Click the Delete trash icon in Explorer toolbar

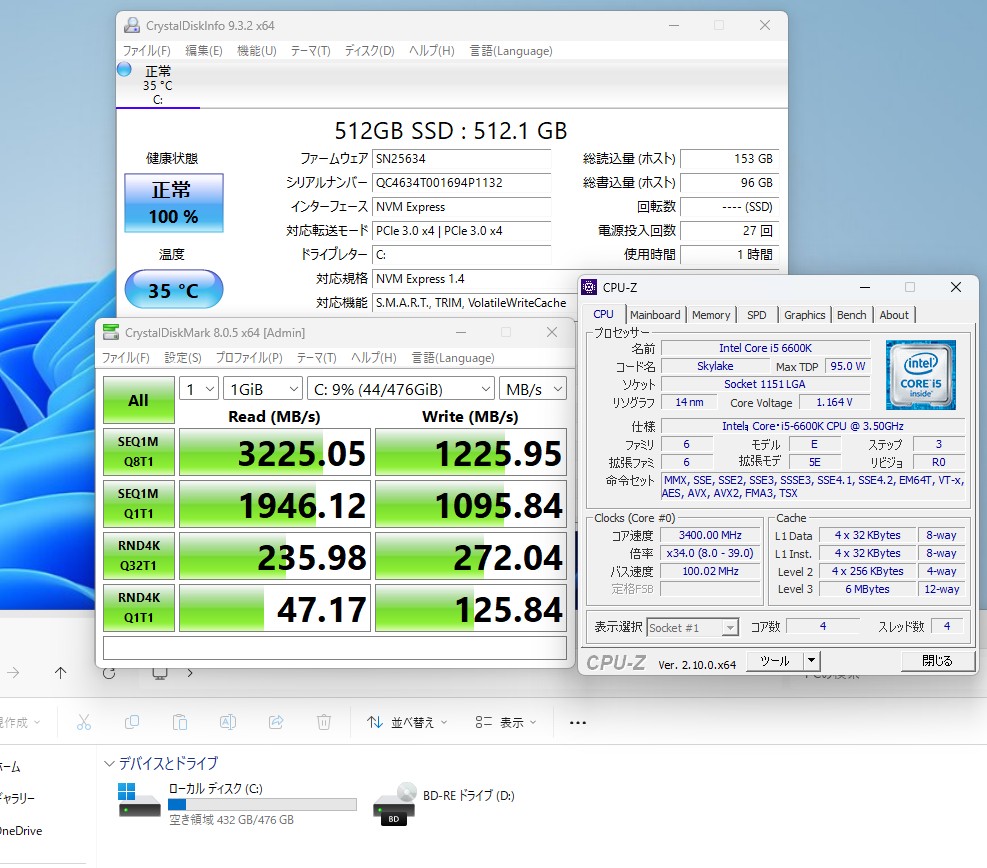pyautogui.click(x=324, y=723)
